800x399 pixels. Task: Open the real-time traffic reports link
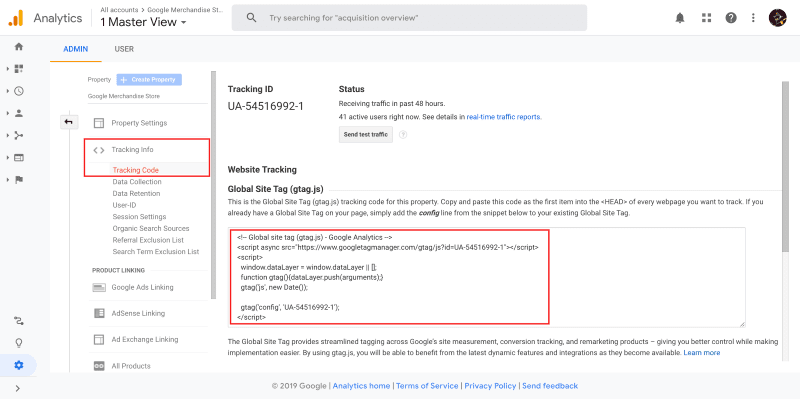click(504, 116)
